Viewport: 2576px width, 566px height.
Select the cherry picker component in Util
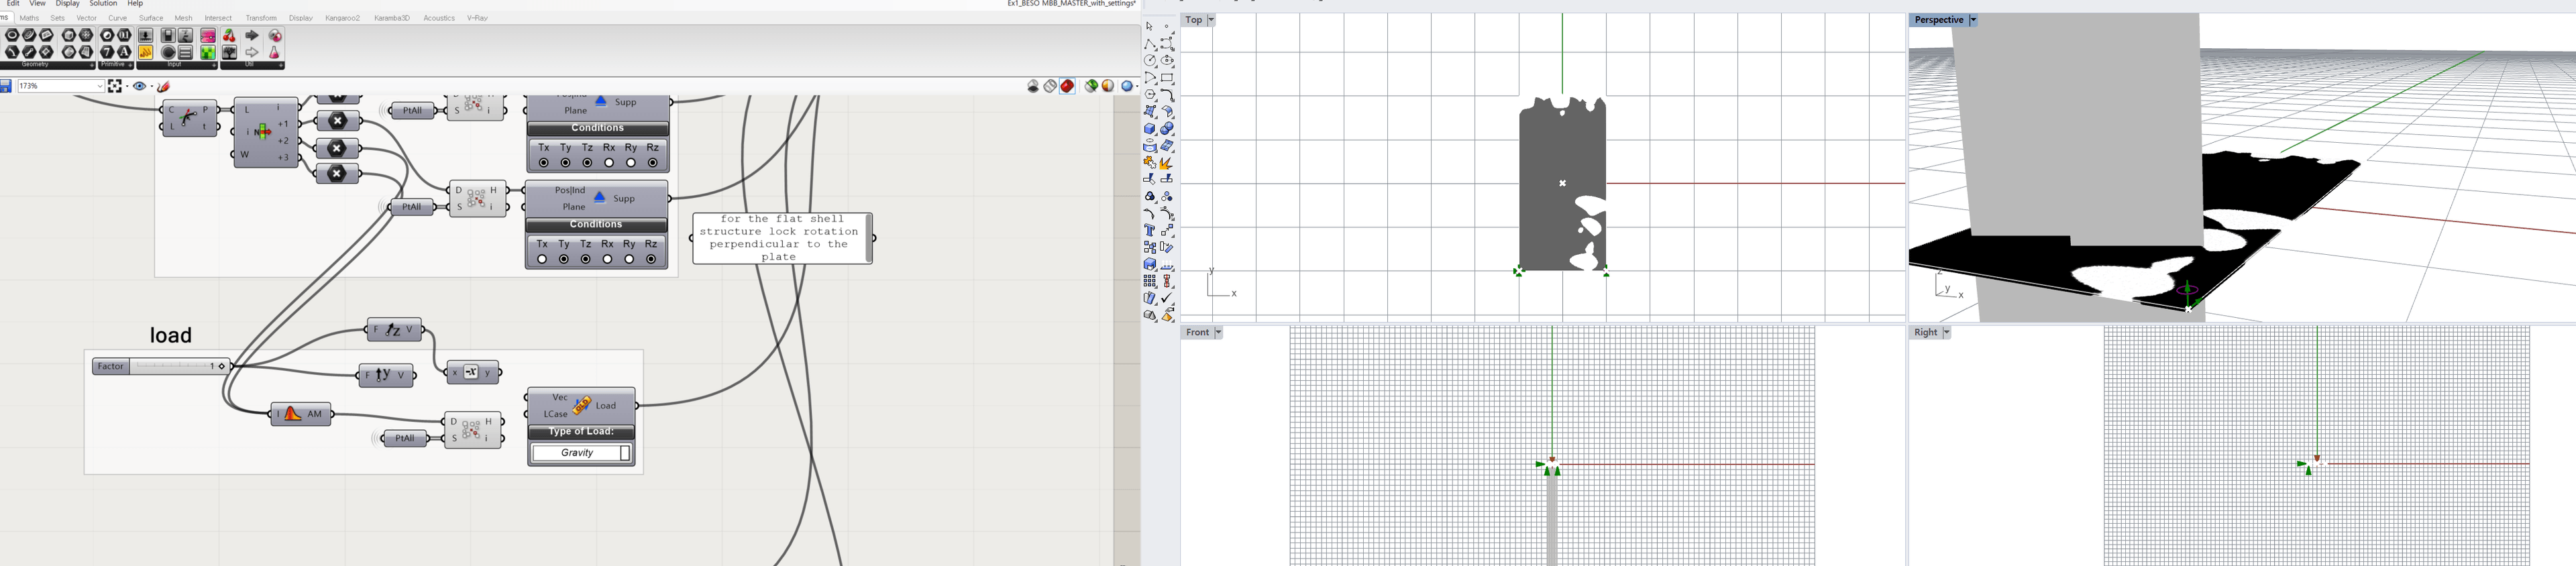point(229,36)
